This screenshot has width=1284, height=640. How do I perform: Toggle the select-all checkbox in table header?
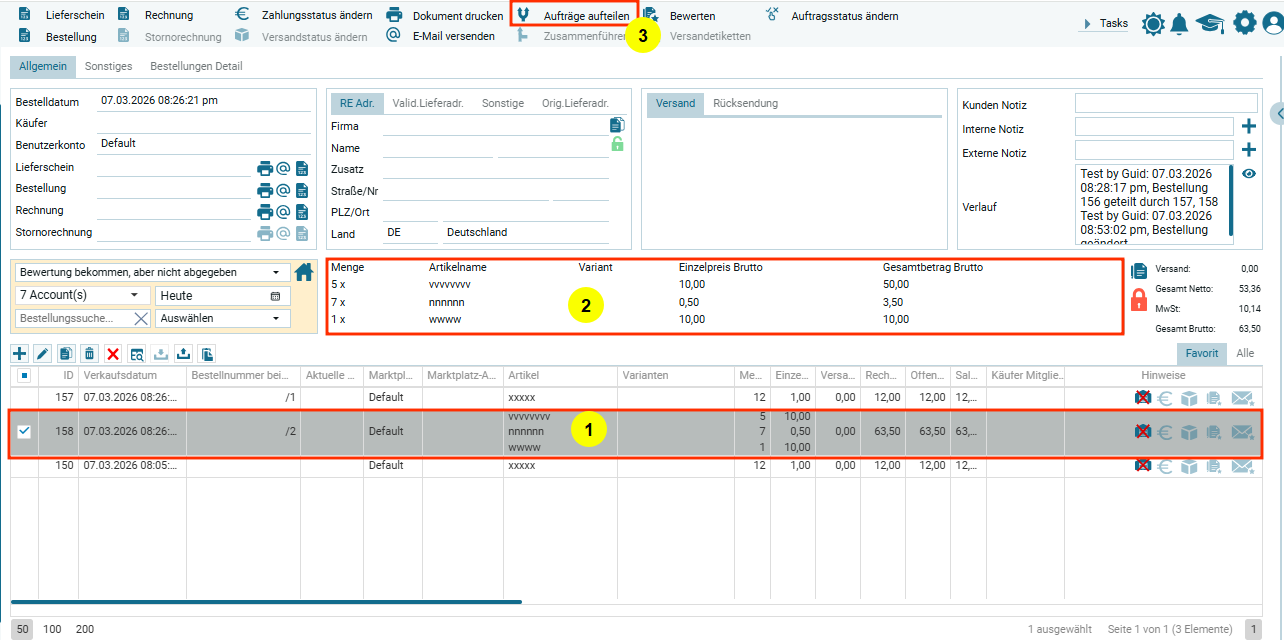click(25, 376)
